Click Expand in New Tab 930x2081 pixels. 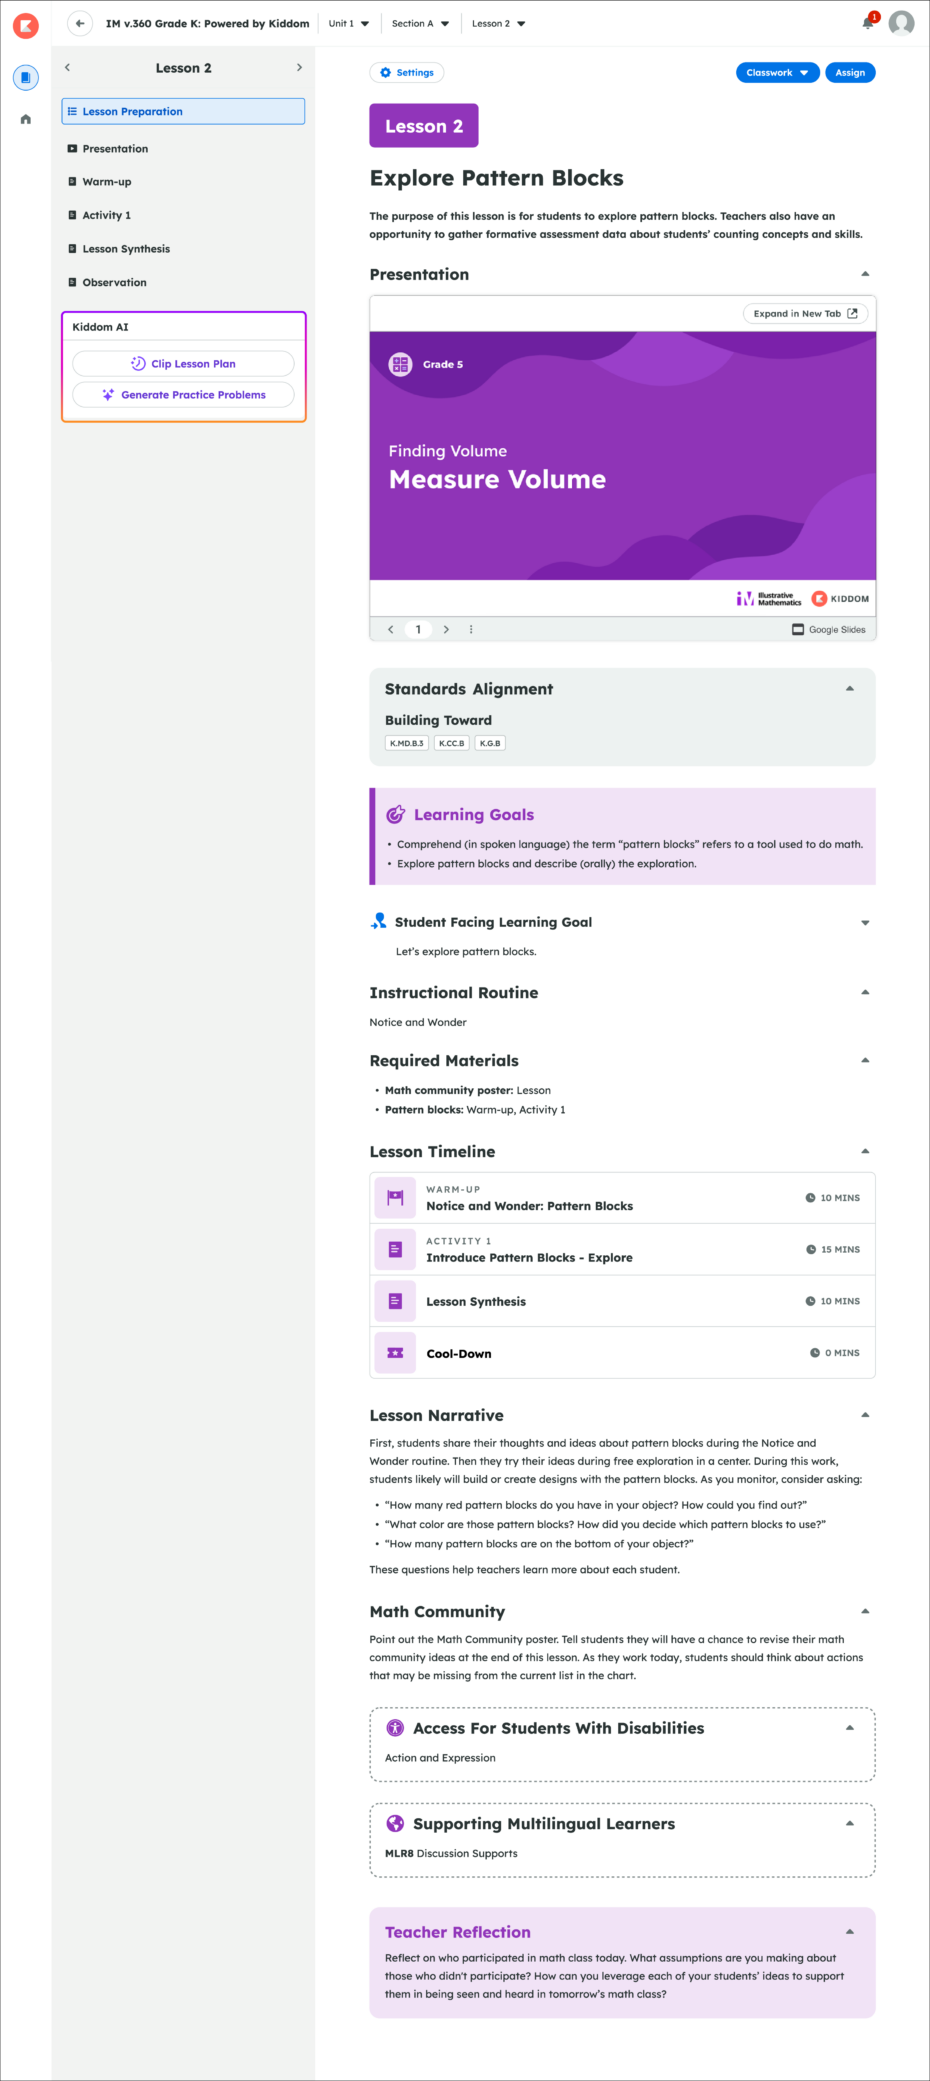click(805, 313)
